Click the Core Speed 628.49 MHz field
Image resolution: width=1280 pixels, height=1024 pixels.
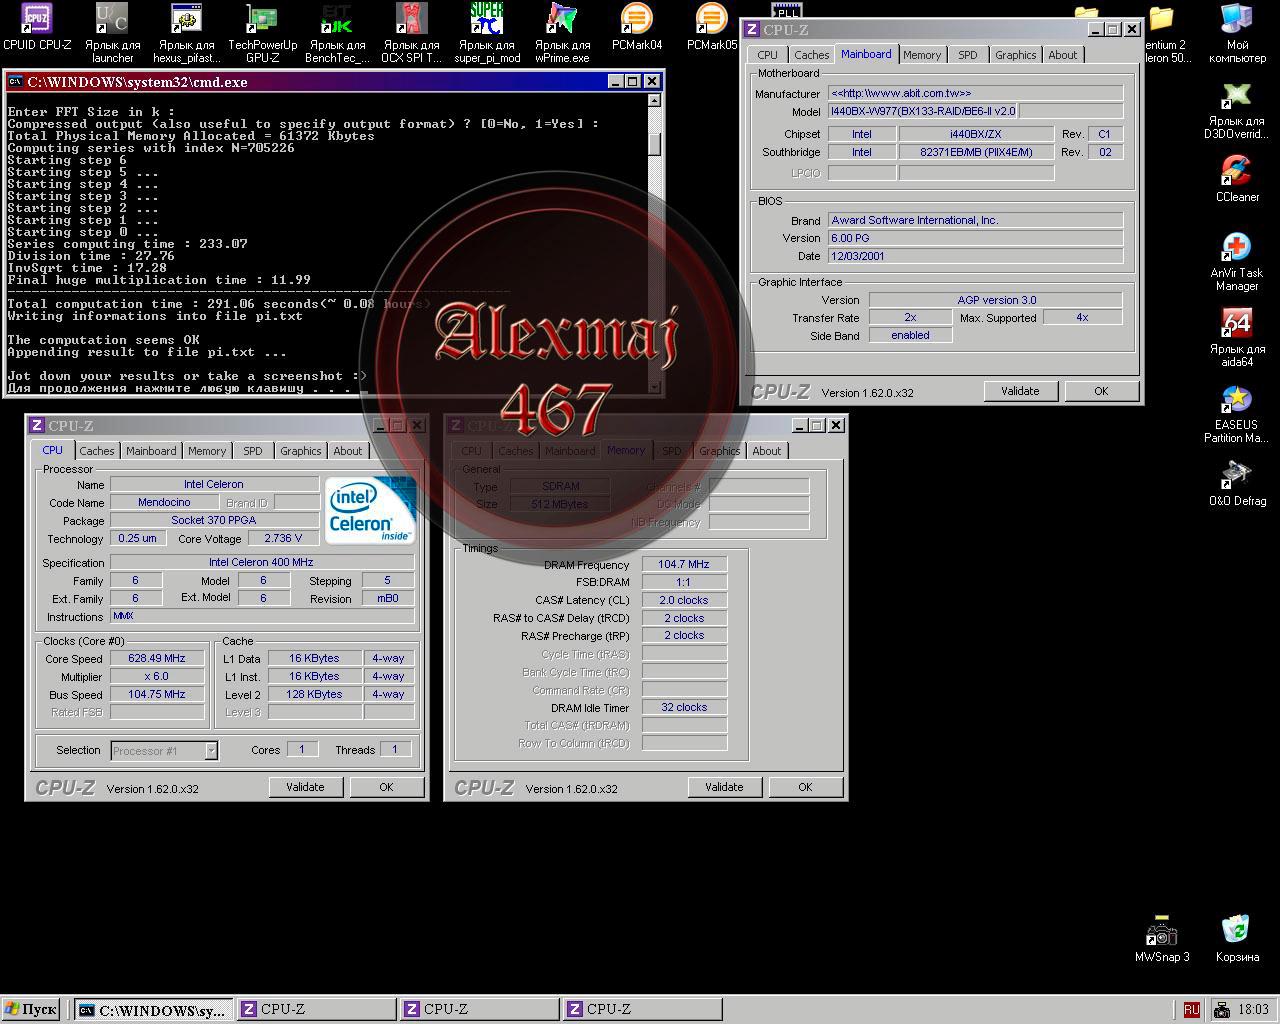[157, 658]
